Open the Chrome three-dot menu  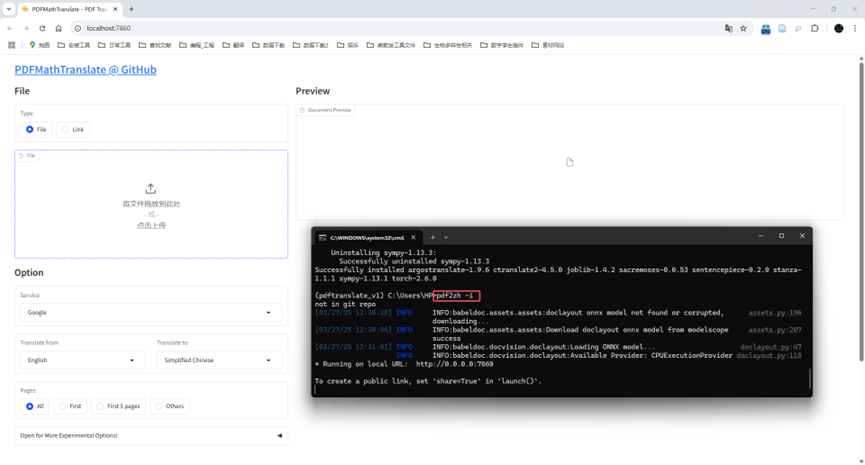[x=855, y=28]
